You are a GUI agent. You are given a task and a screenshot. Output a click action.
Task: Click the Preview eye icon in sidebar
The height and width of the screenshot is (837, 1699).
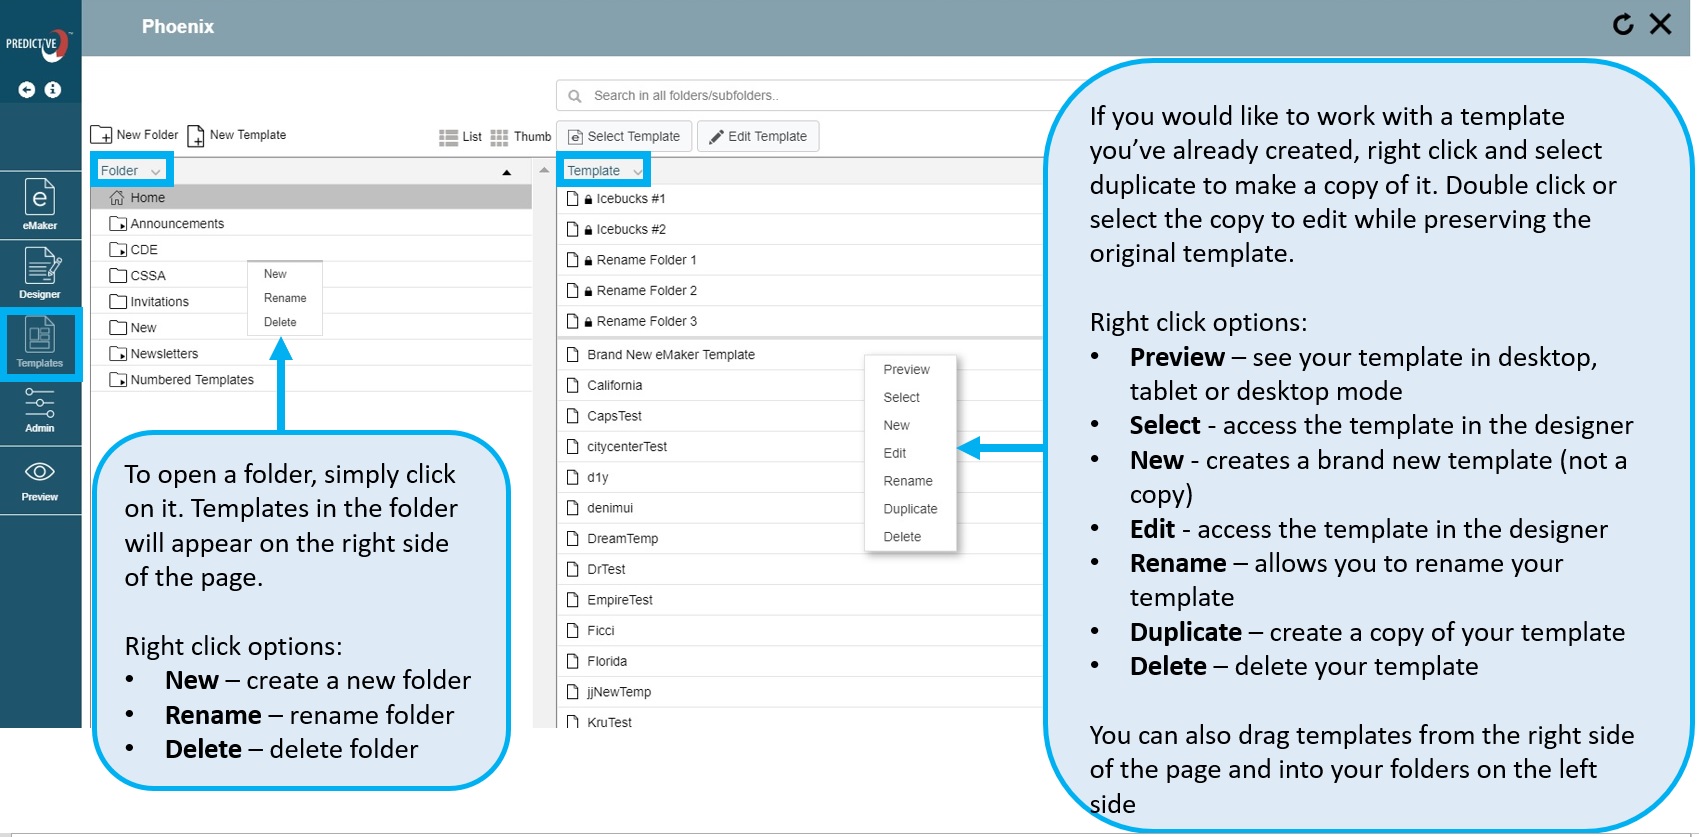pos(40,478)
